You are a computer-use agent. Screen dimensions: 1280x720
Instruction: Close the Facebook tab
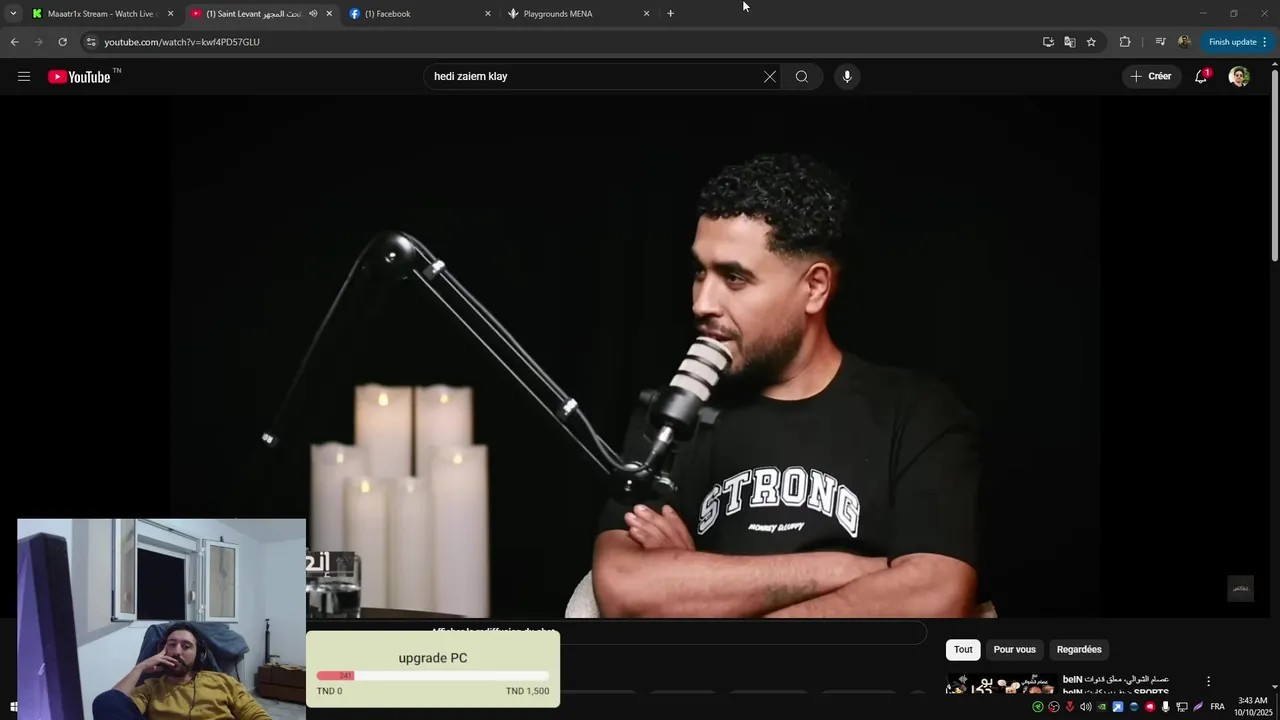pyautogui.click(x=488, y=14)
